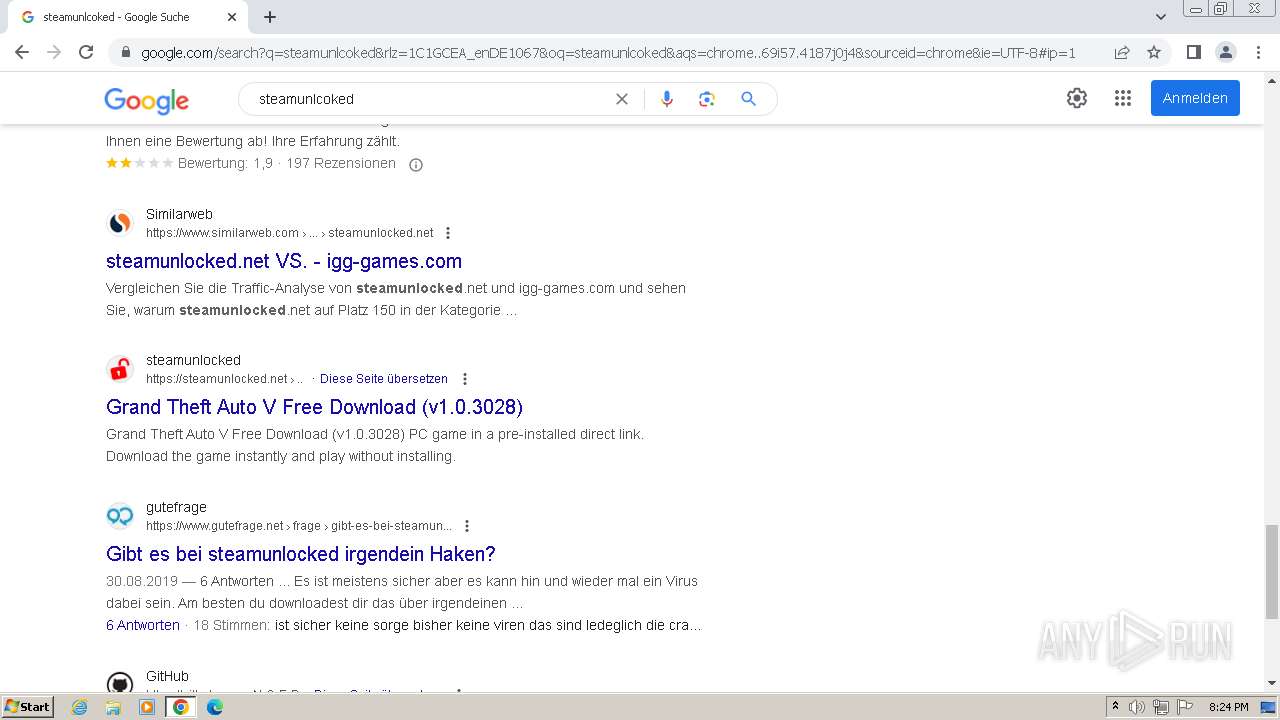Screen dimensions: 1280x720
Task: Share this page from address bar
Action: (x=1122, y=52)
